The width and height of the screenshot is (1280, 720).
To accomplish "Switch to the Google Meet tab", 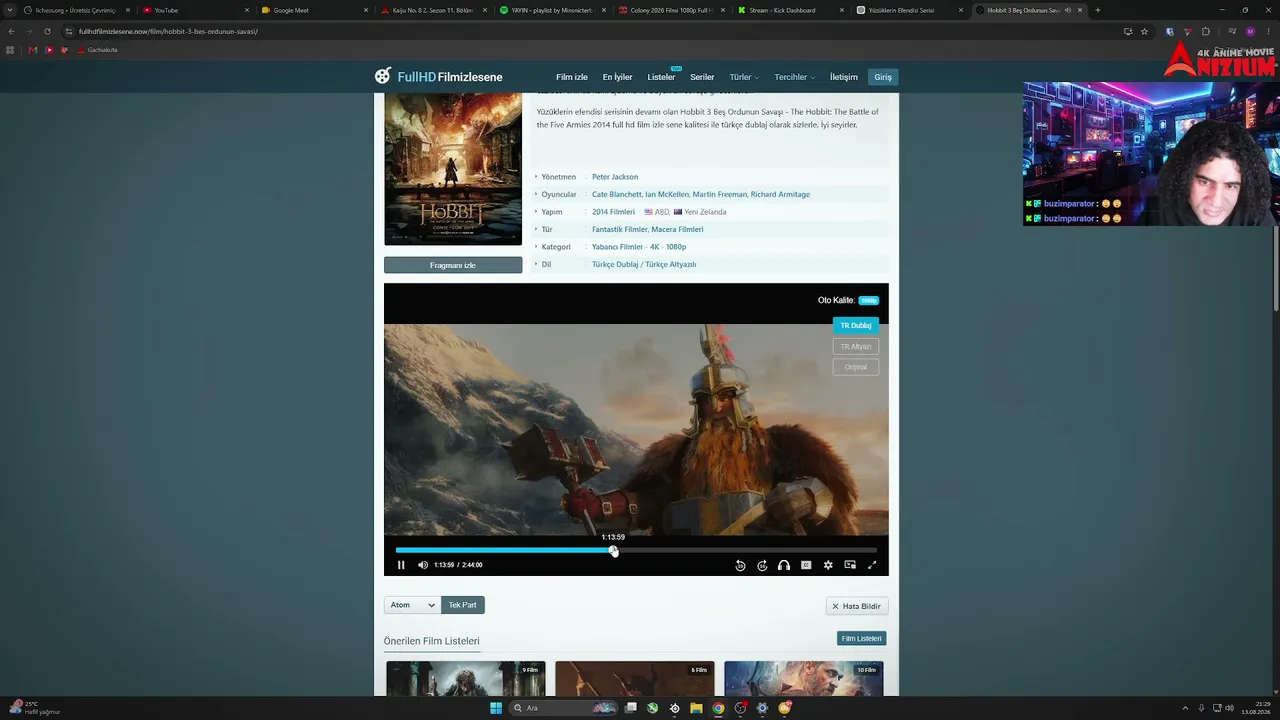I will [314, 10].
